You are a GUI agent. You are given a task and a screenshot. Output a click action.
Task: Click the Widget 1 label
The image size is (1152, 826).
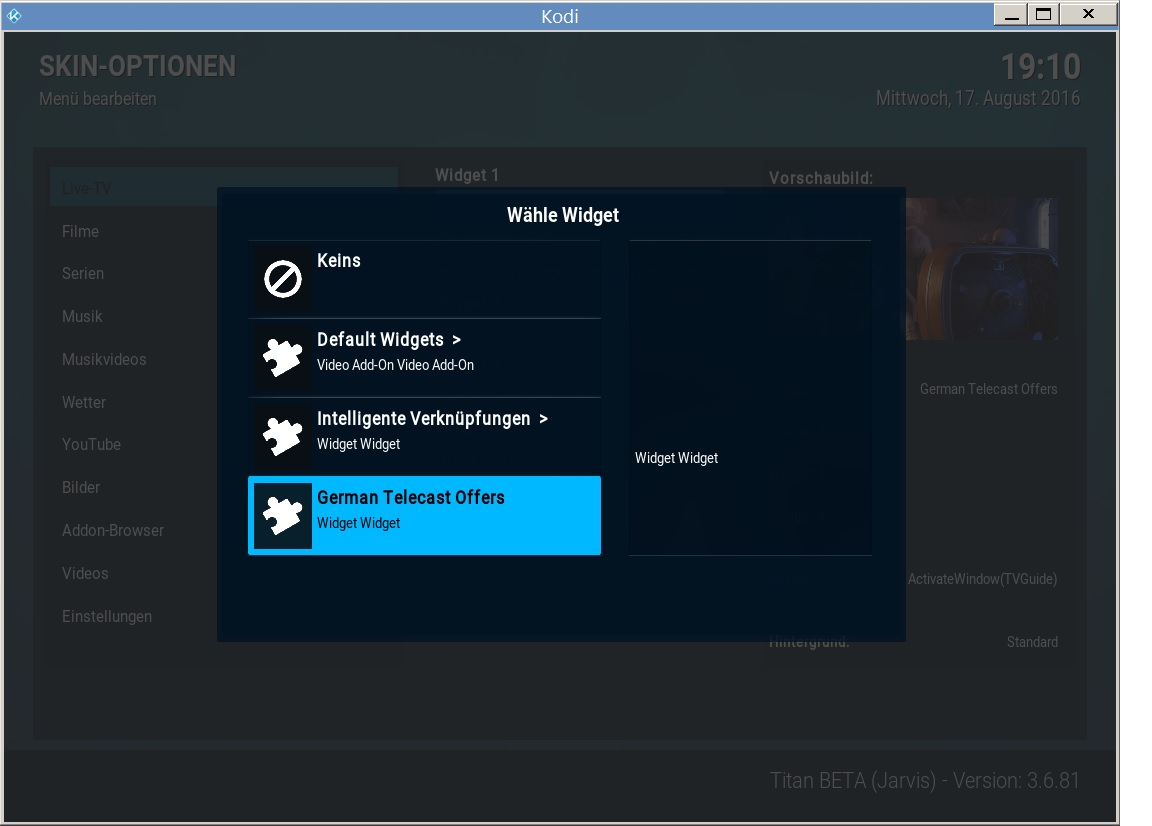click(x=467, y=175)
